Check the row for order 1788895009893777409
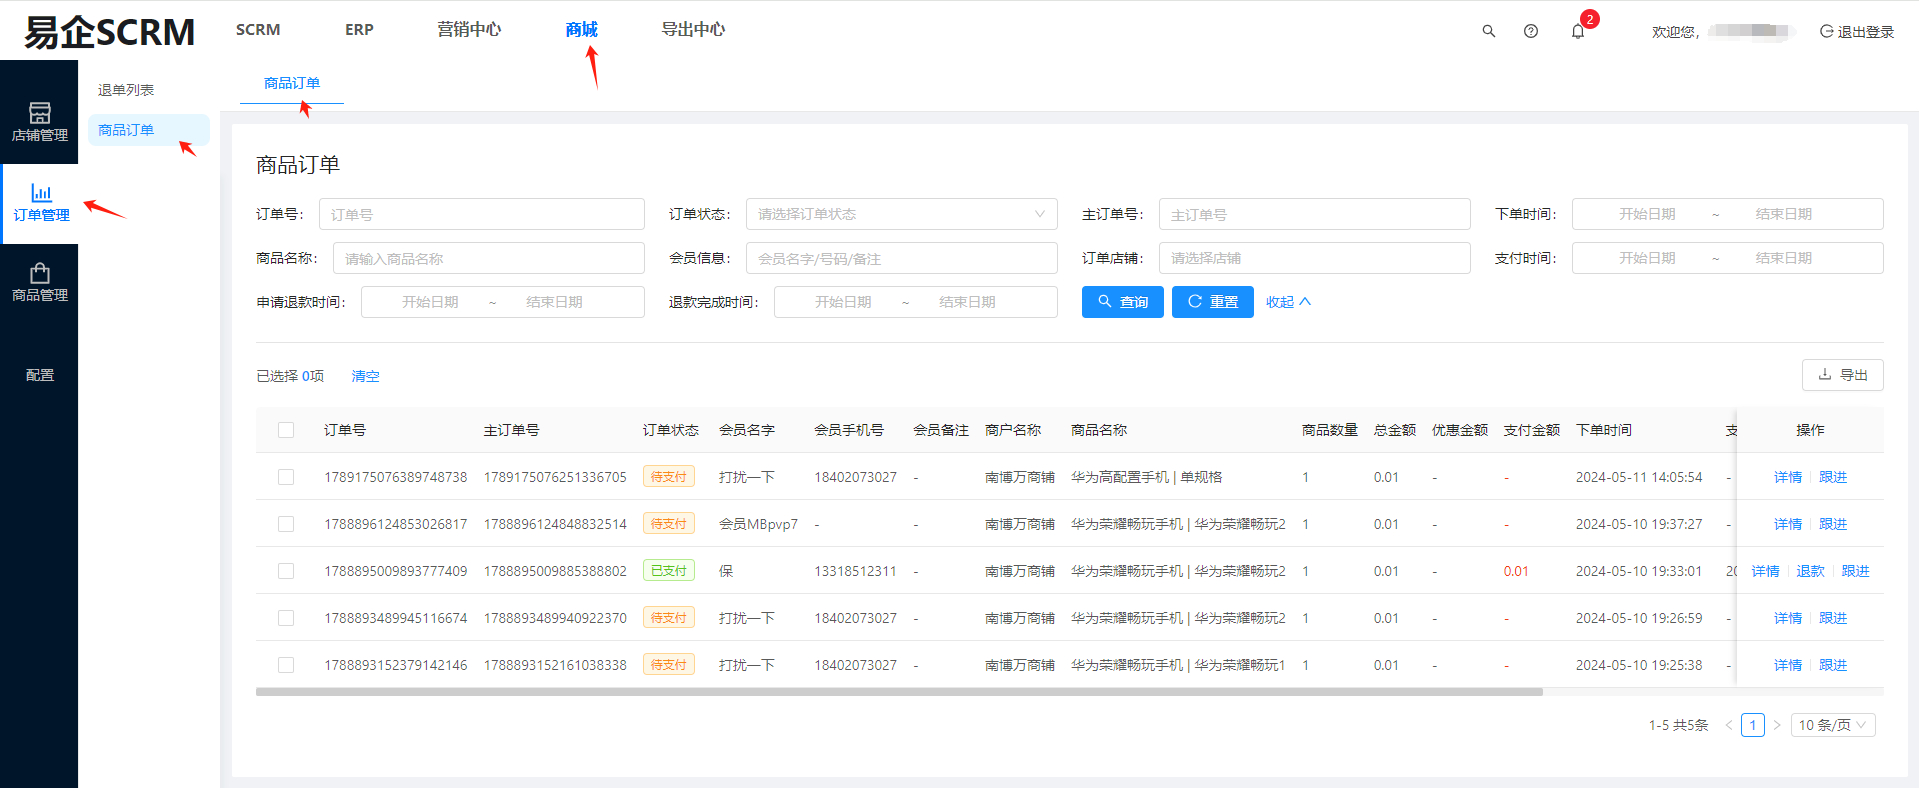The height and width of the screenshot is (788, 1919). click(286, 571)
